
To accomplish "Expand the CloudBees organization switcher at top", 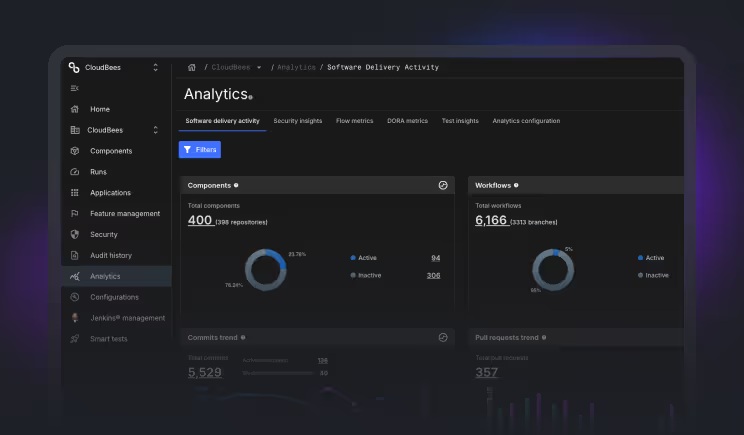I will (x=155, y=67).
